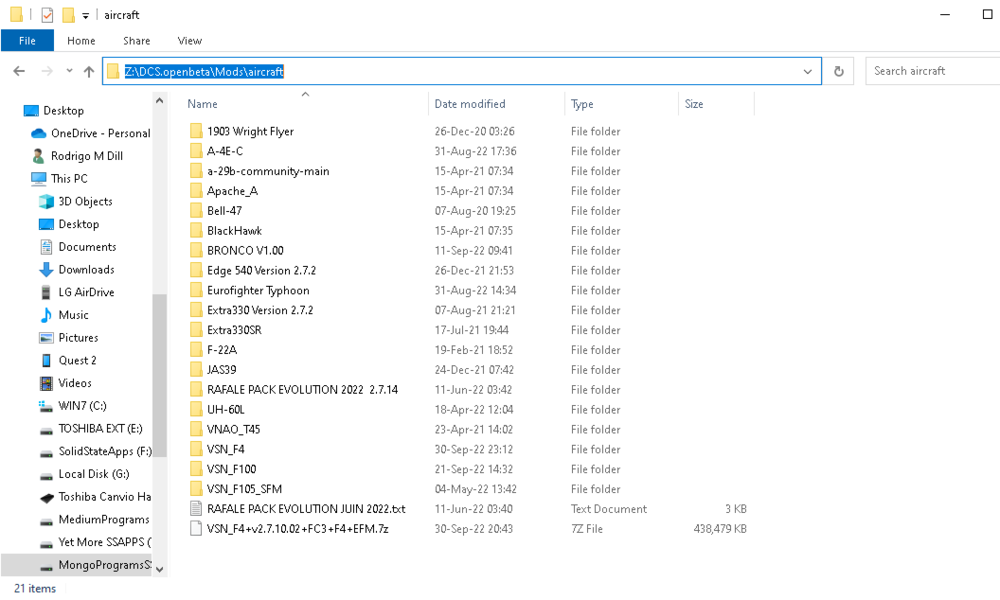Select the Pictures icon
This screenshot has width=1000, height=600.
coord(47,338)
